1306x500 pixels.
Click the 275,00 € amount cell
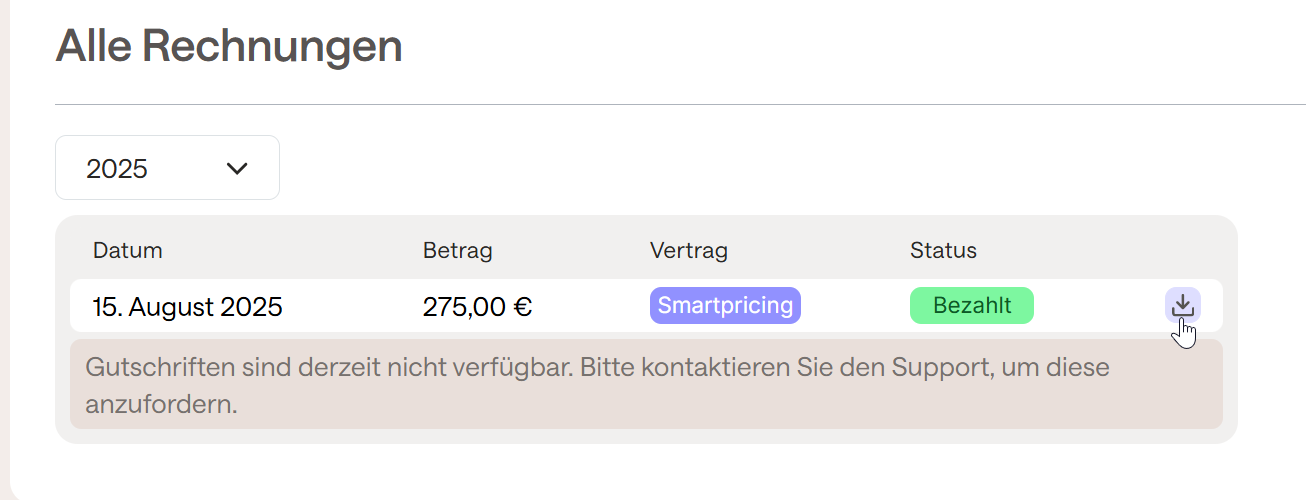(x=477, y=306)
